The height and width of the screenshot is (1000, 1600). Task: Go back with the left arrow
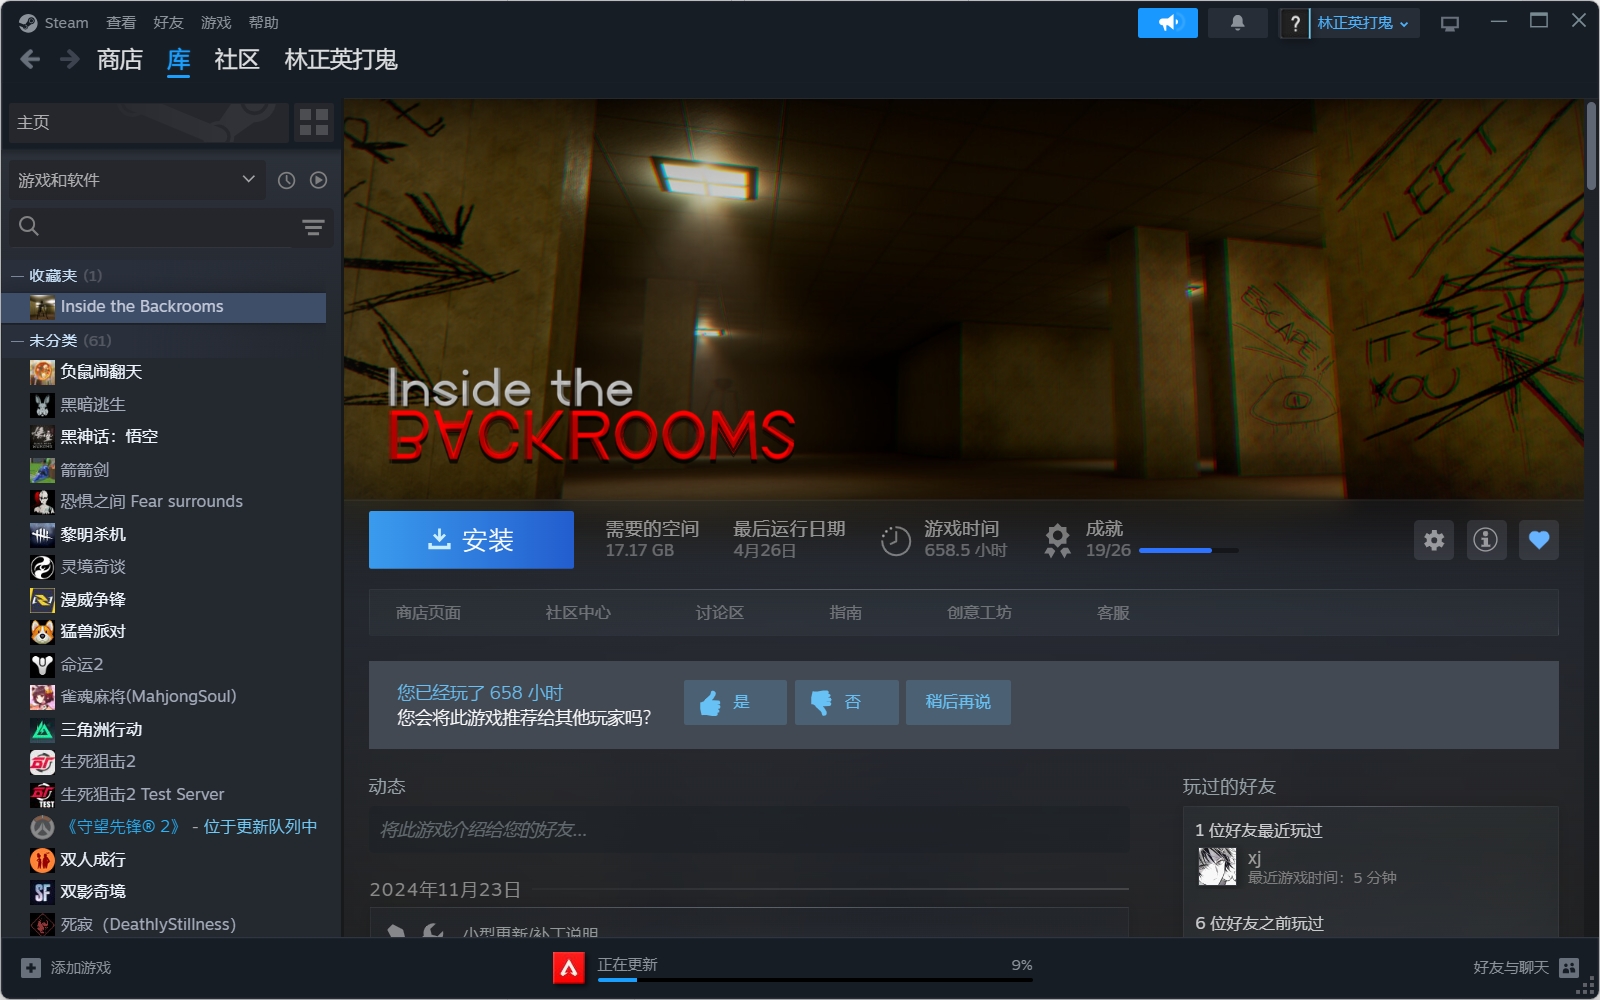(x=30, y=60)
